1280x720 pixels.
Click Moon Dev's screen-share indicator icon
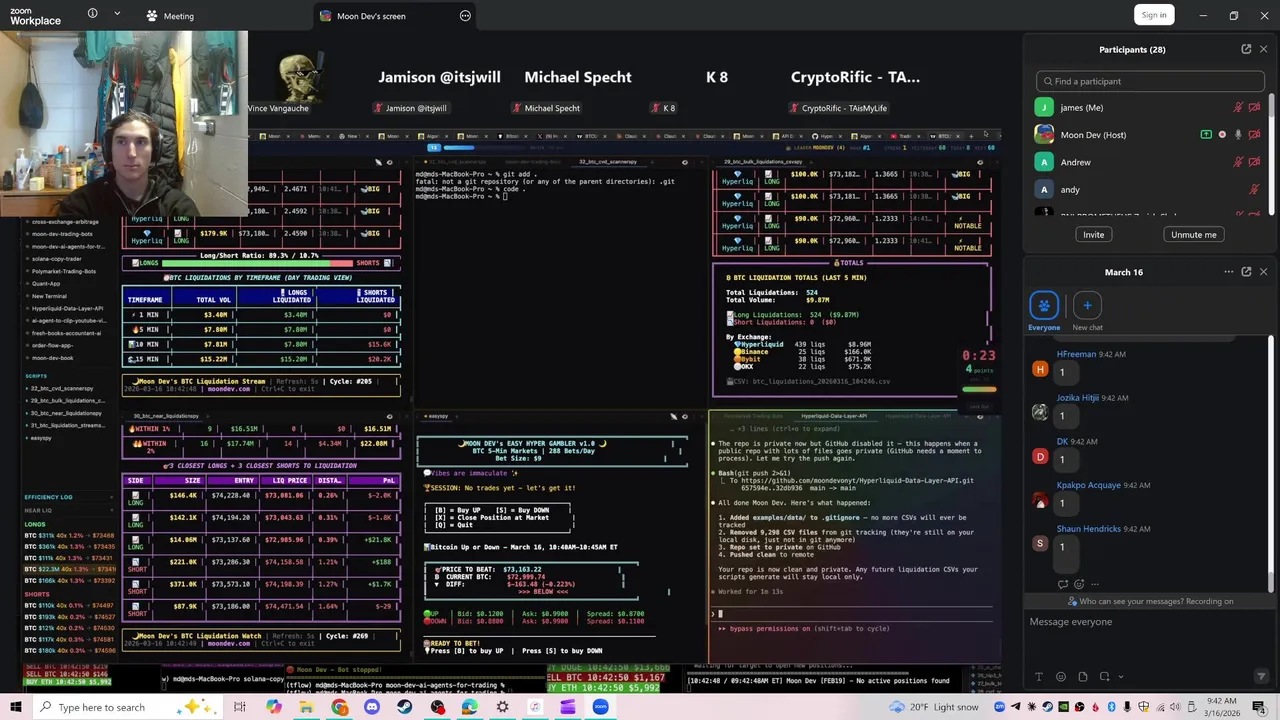pyautogui.click(x=1206, y=134)
